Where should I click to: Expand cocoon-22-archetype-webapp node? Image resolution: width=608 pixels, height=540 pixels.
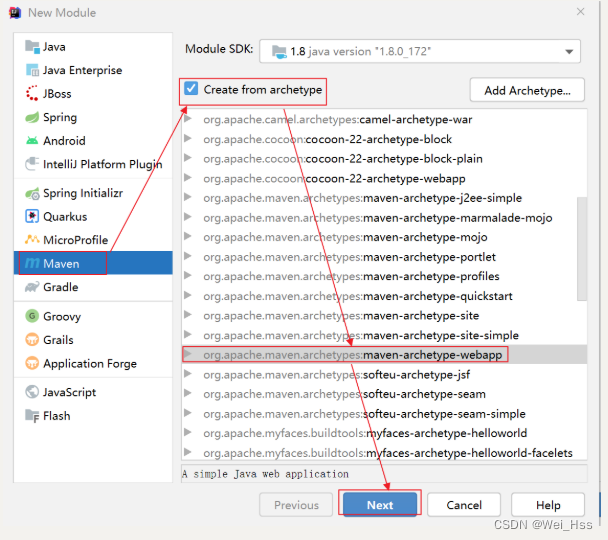coord(188,178)
